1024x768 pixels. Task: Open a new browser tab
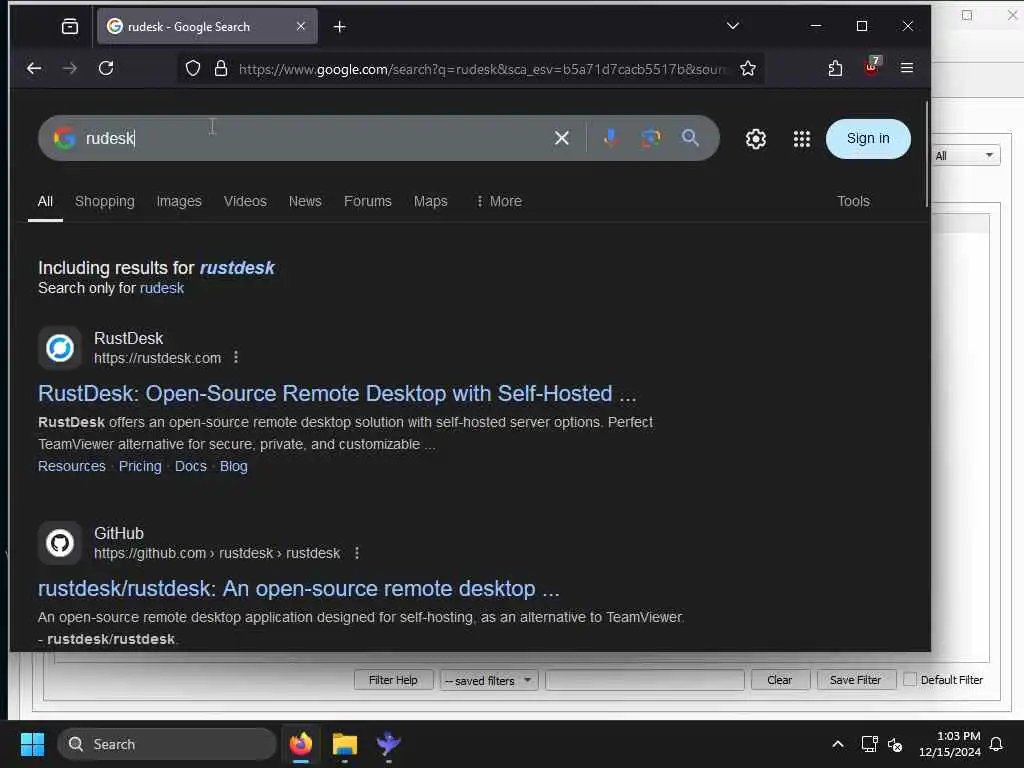coord(339,27)
